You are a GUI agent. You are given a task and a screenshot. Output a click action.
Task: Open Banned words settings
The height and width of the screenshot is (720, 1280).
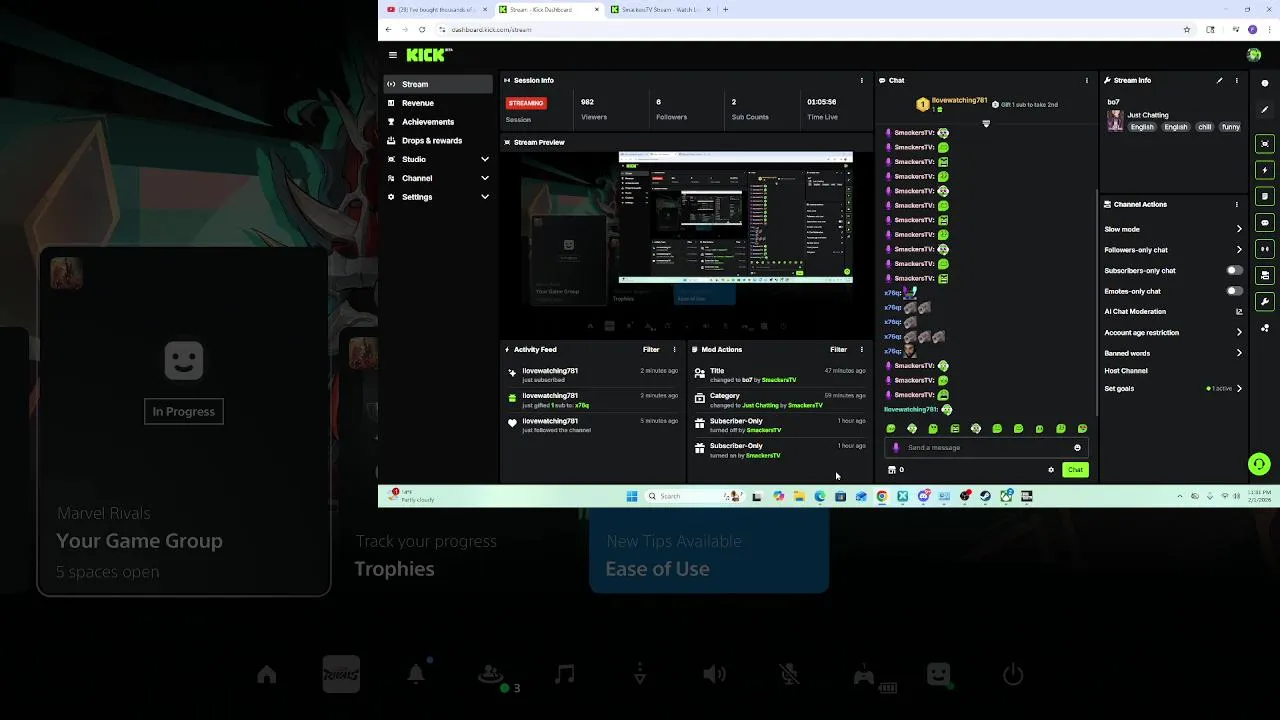(1173, 353)
